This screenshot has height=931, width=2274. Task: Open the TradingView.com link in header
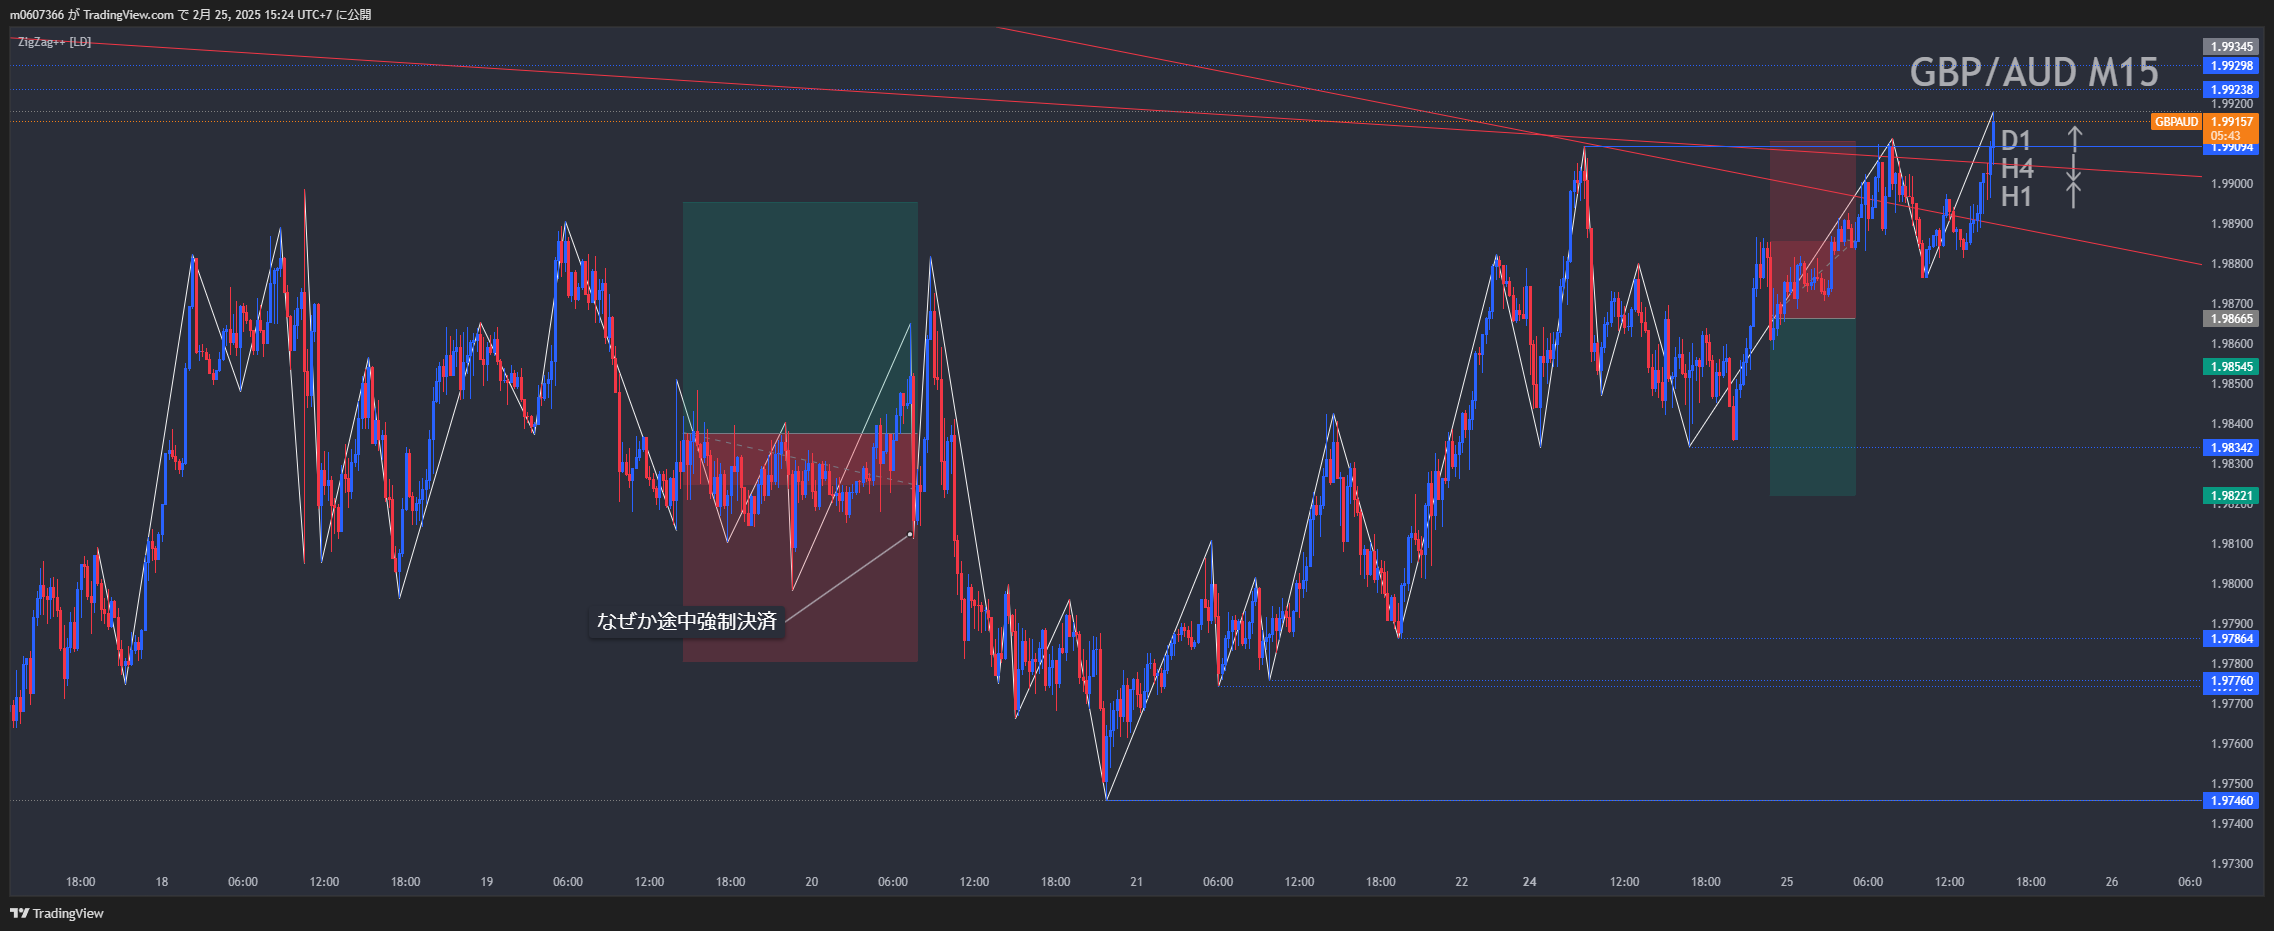[128, 14]
